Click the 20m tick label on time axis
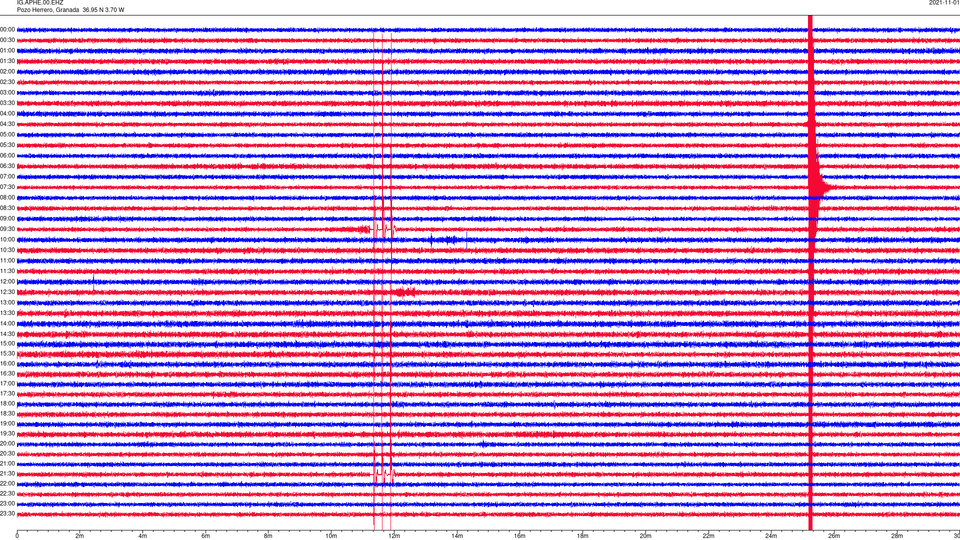The height and width of the screenshot is (540, 960). point(645,536)
